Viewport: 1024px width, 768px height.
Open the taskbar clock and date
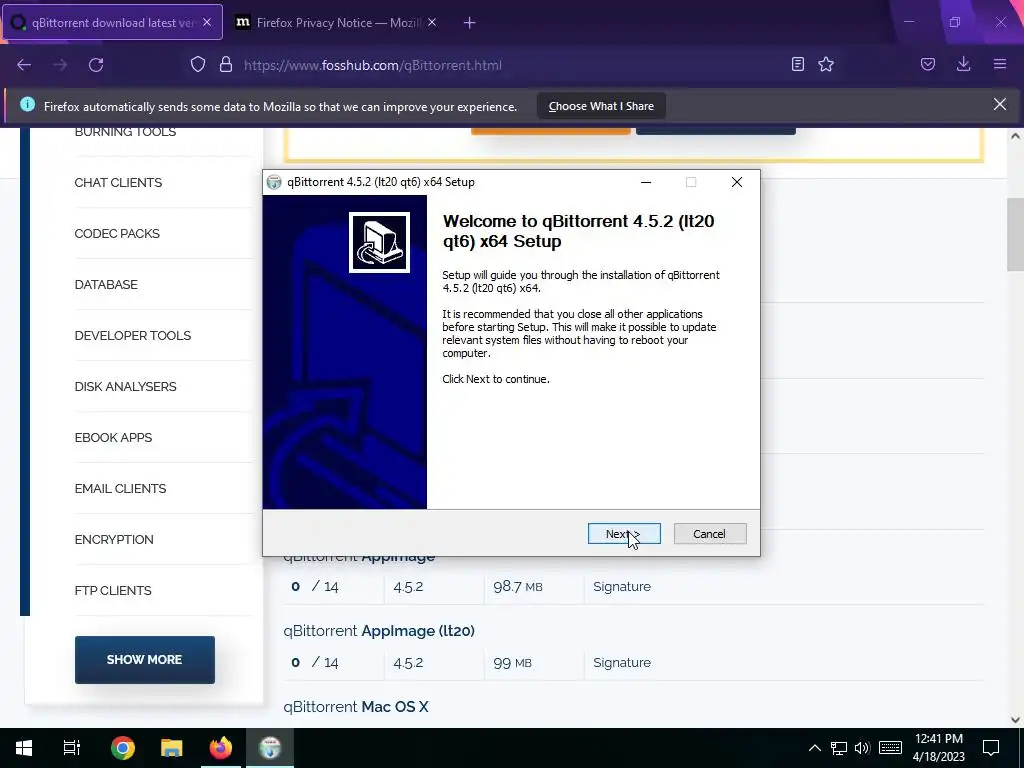tap(939, 748)
